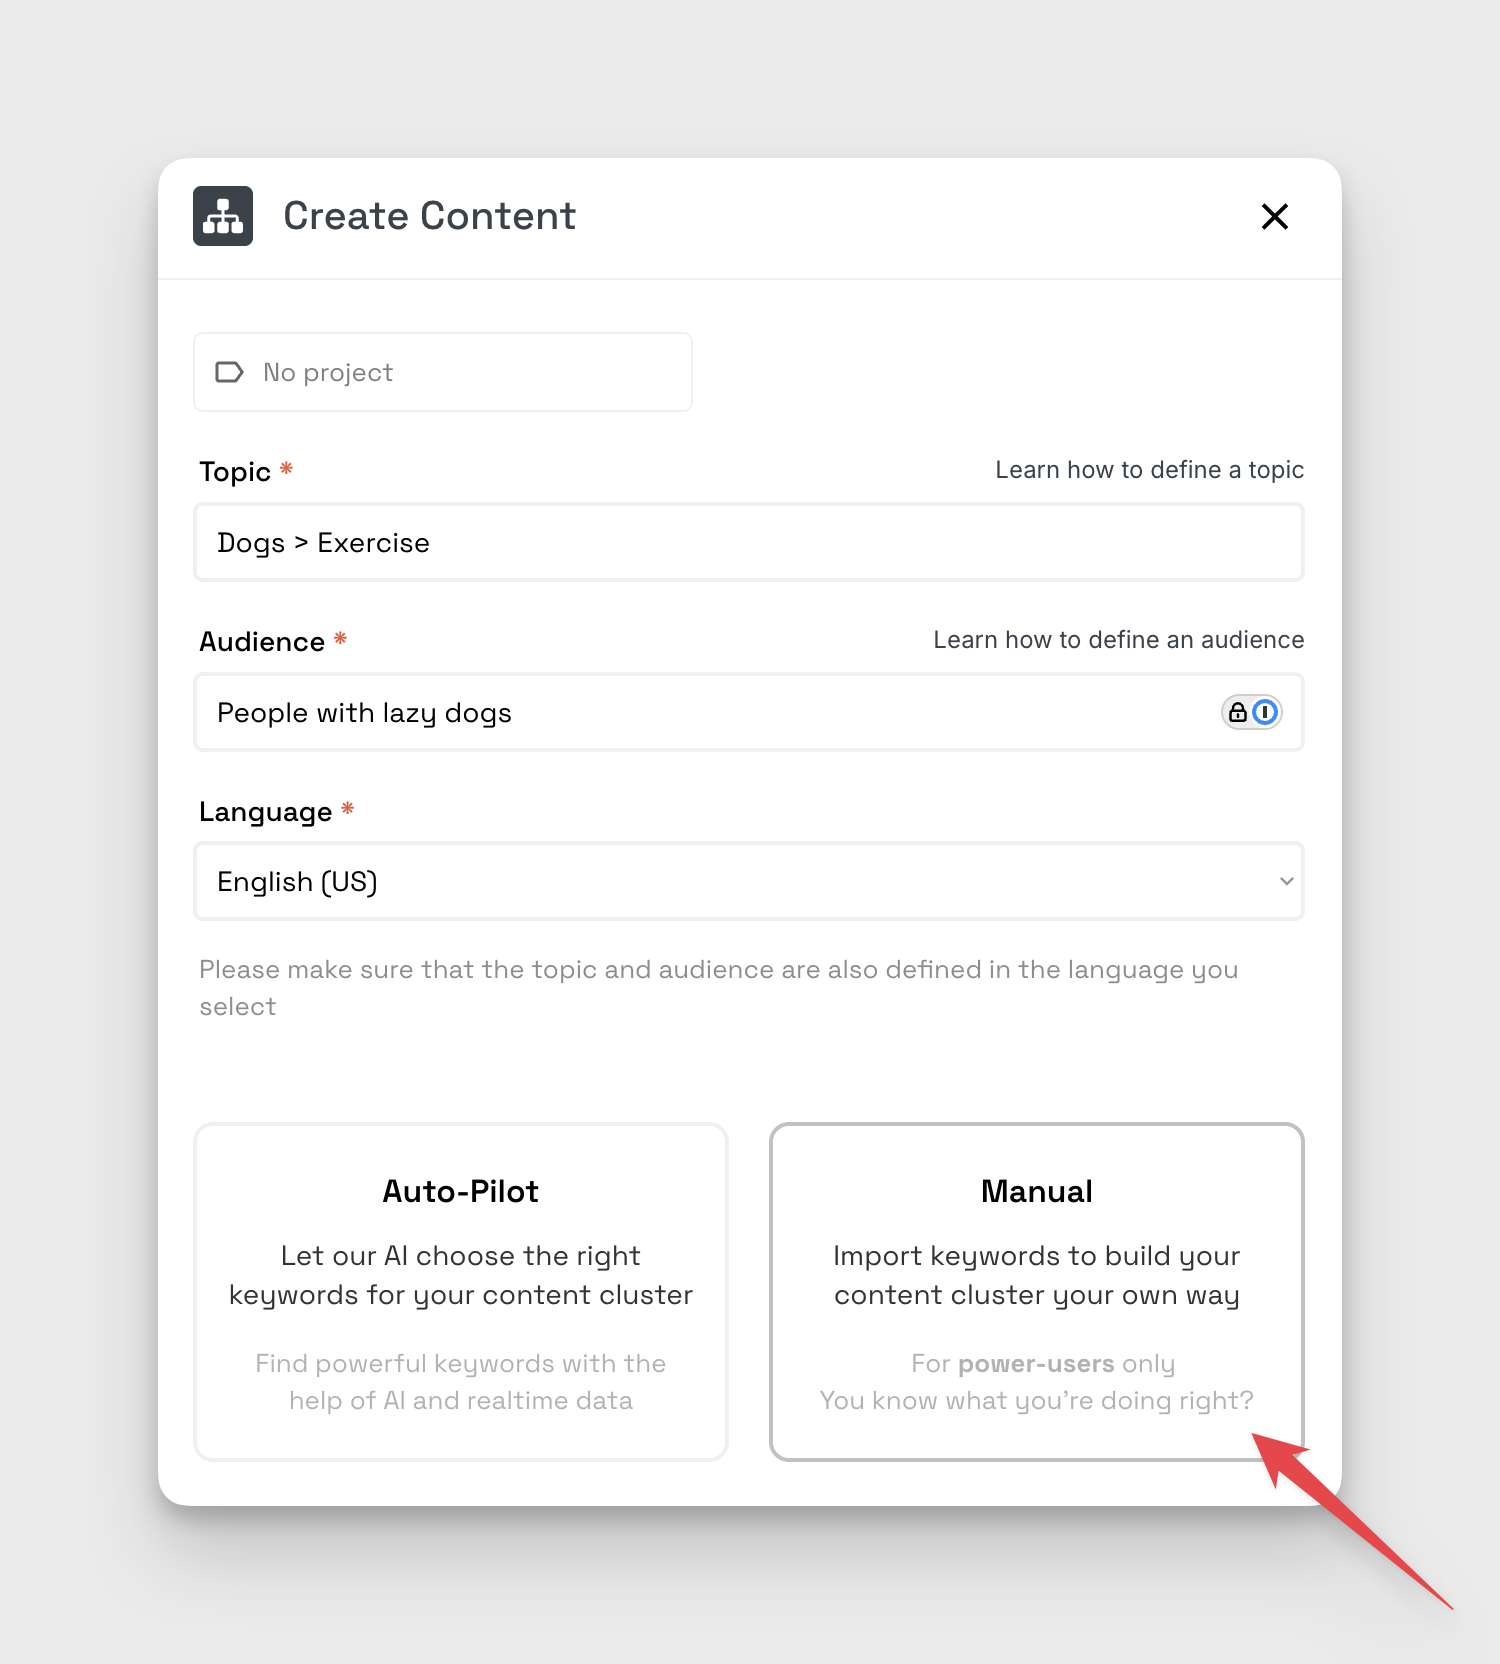
Task: Open Learn how to define an audience
Action: (1118, 640)
